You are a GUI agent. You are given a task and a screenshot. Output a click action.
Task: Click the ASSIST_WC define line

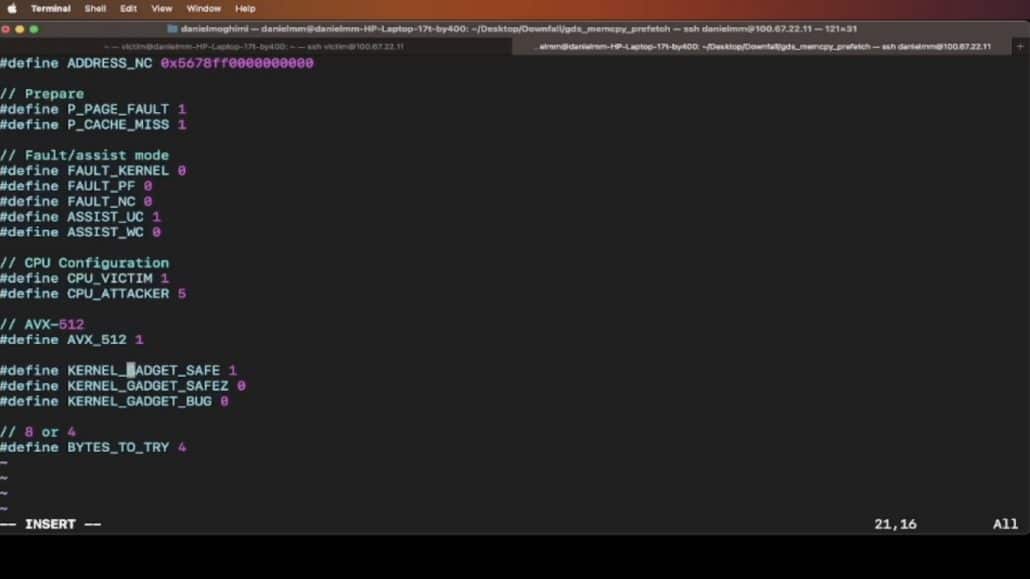pos(80,232)
